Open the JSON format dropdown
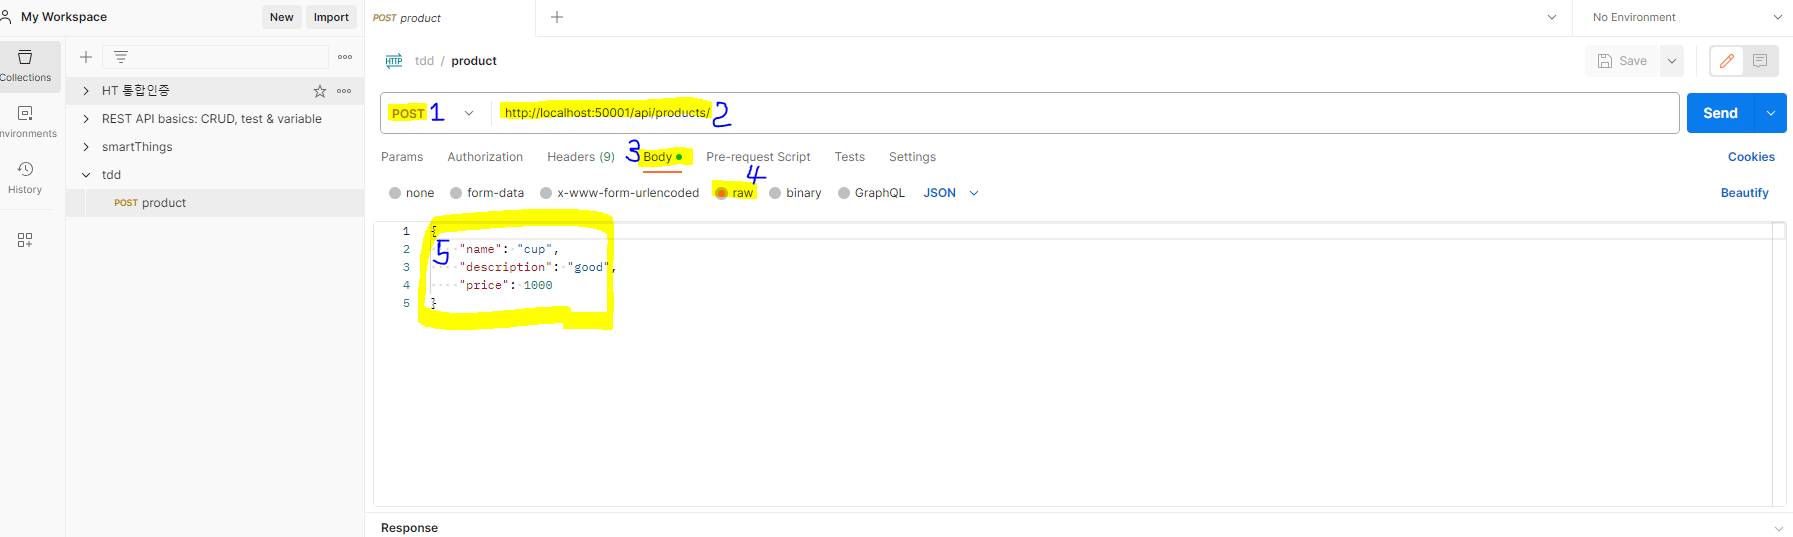 pyautogui.click(x=951, y=193)
